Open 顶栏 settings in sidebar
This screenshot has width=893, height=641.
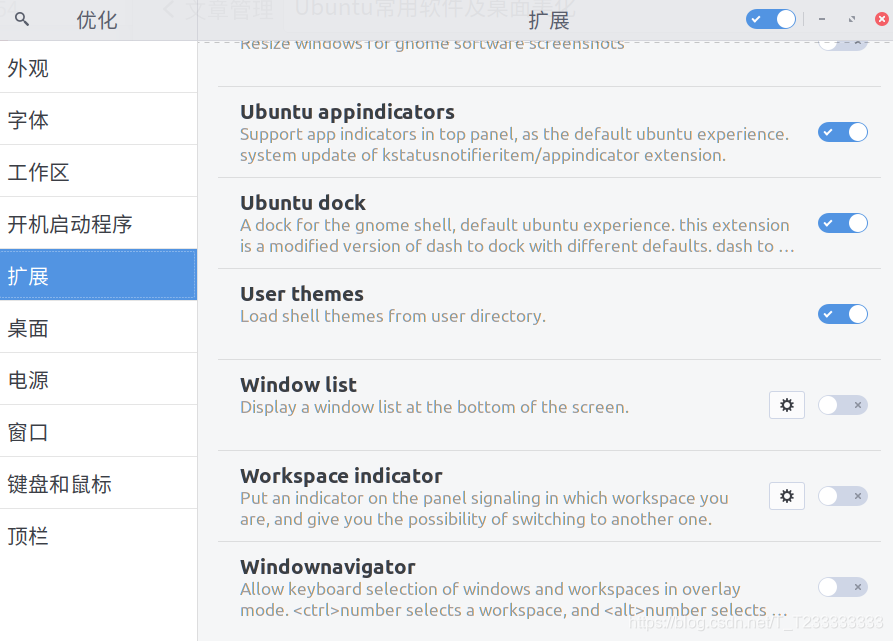click(99, 535)
